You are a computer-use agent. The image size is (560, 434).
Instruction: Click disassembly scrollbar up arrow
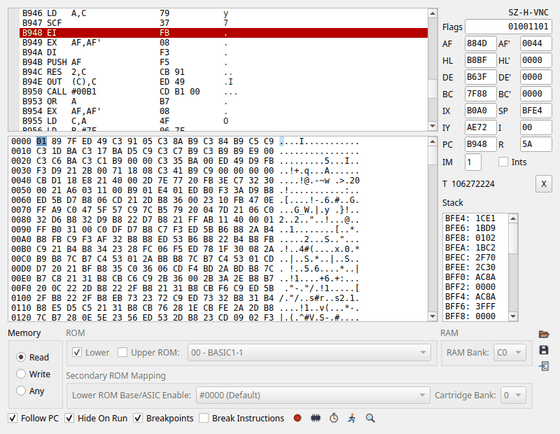point(432,14)
